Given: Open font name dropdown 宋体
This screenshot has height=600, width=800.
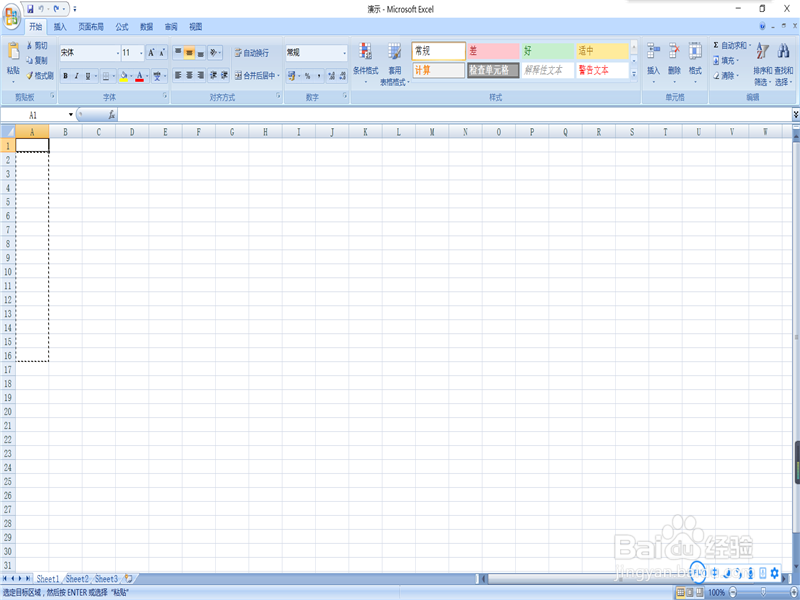Looking at the screenshot, I should tap(118, 53).
